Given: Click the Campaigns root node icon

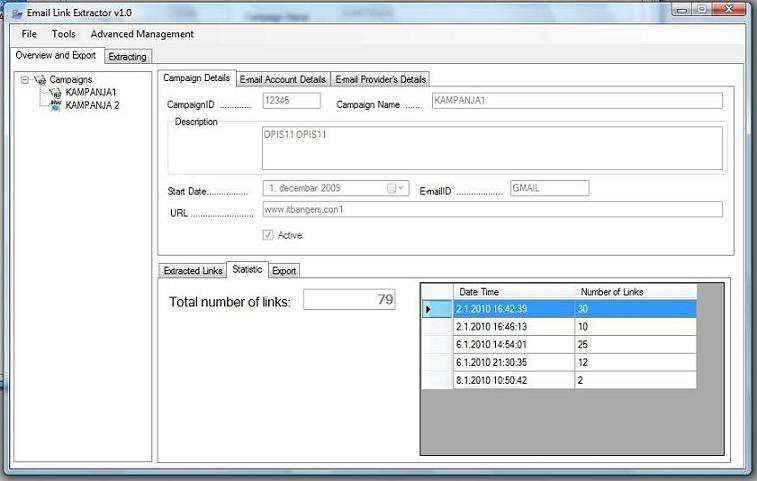Looking at the screenshot, I should point(41,80).
